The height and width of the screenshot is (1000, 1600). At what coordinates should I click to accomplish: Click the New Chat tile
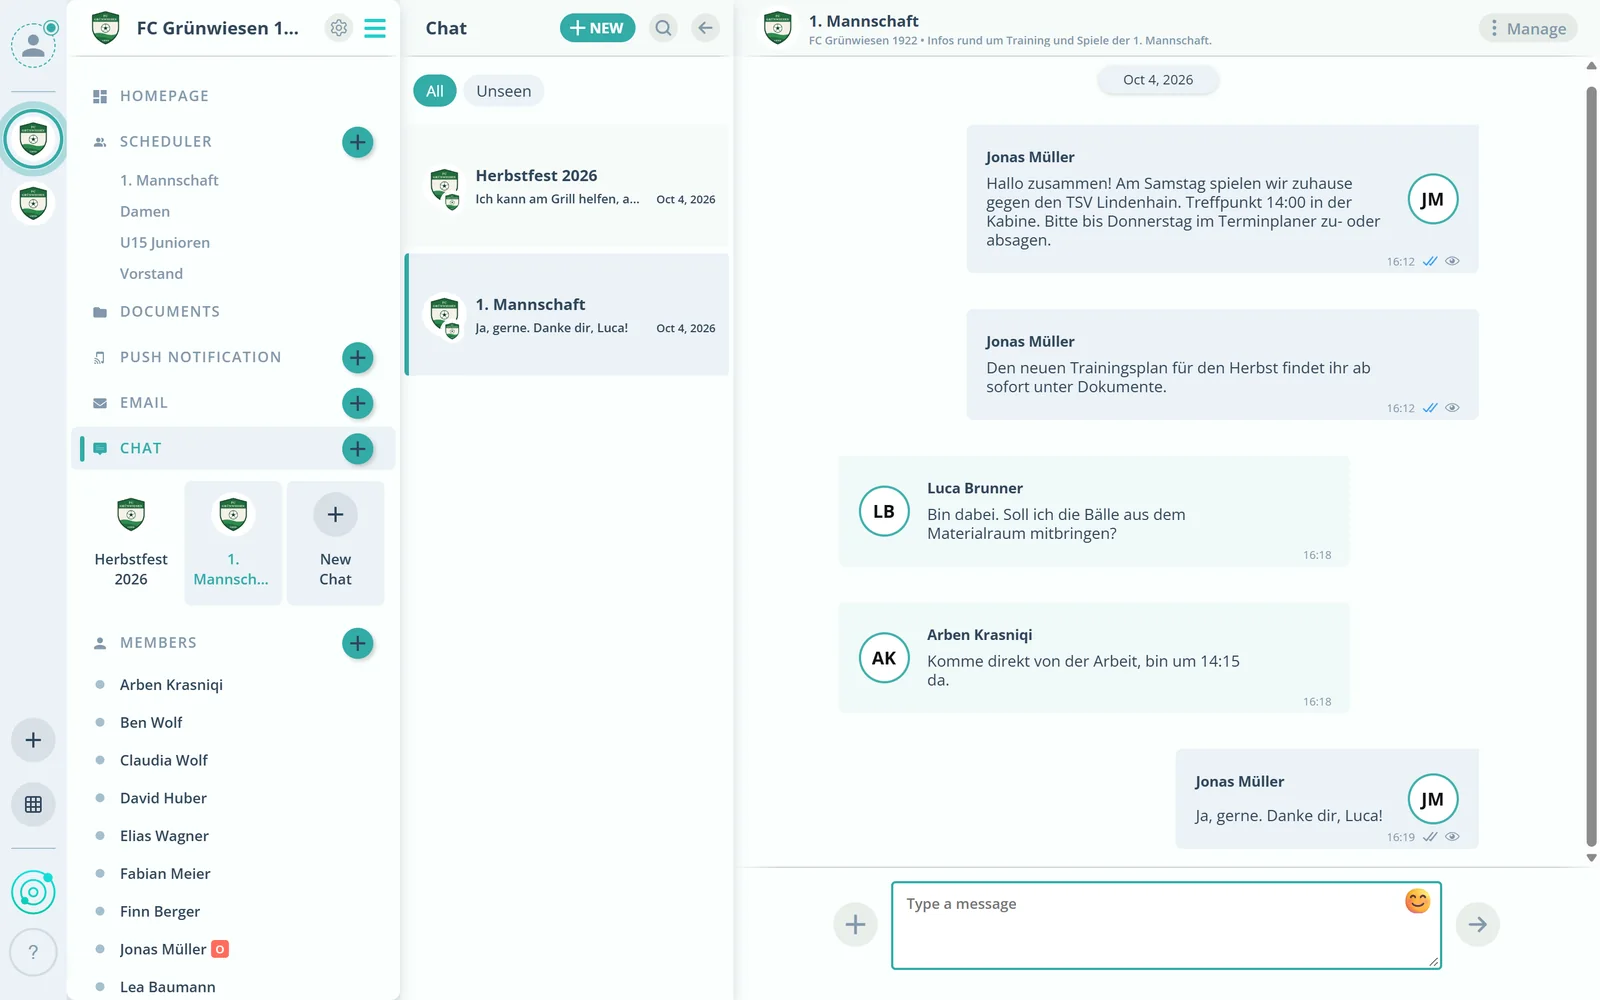[x=335, y=543]
